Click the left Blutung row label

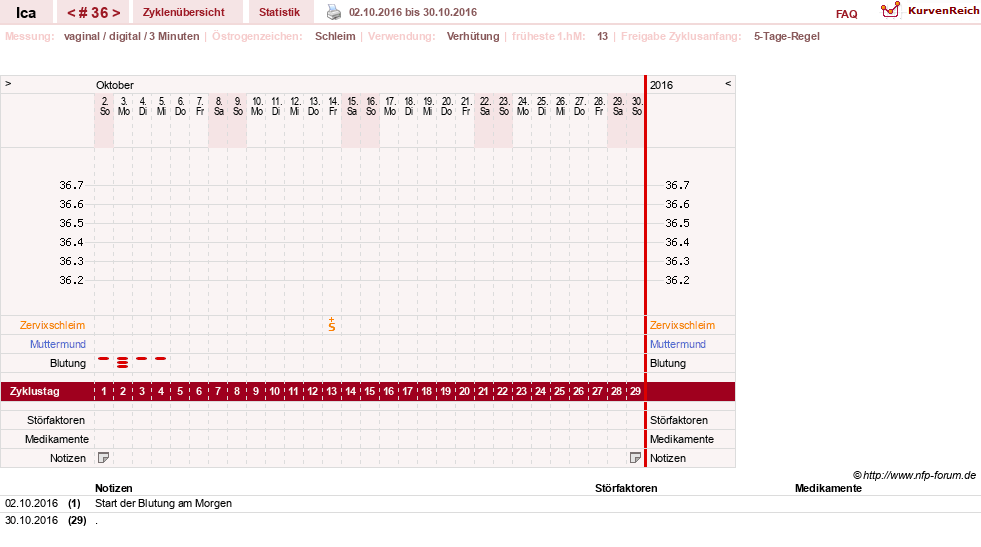click(68, 363)
